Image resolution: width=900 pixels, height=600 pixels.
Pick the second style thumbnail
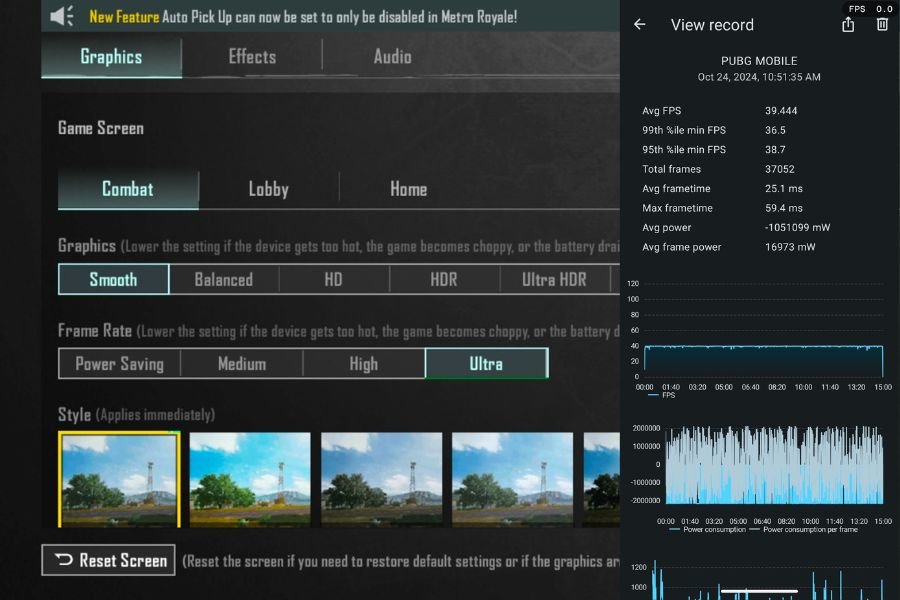(250, 479)
